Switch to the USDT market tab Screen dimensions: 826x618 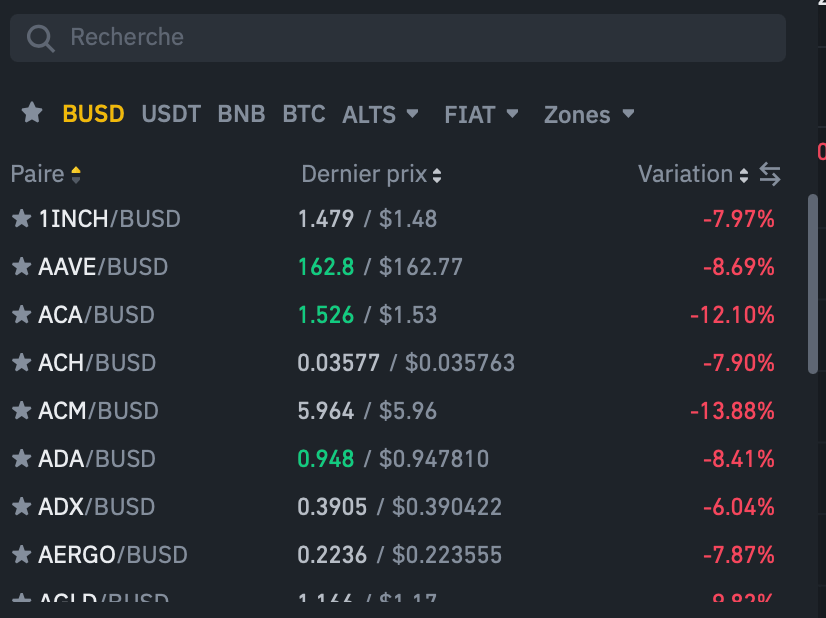click(x=170, y=114)
